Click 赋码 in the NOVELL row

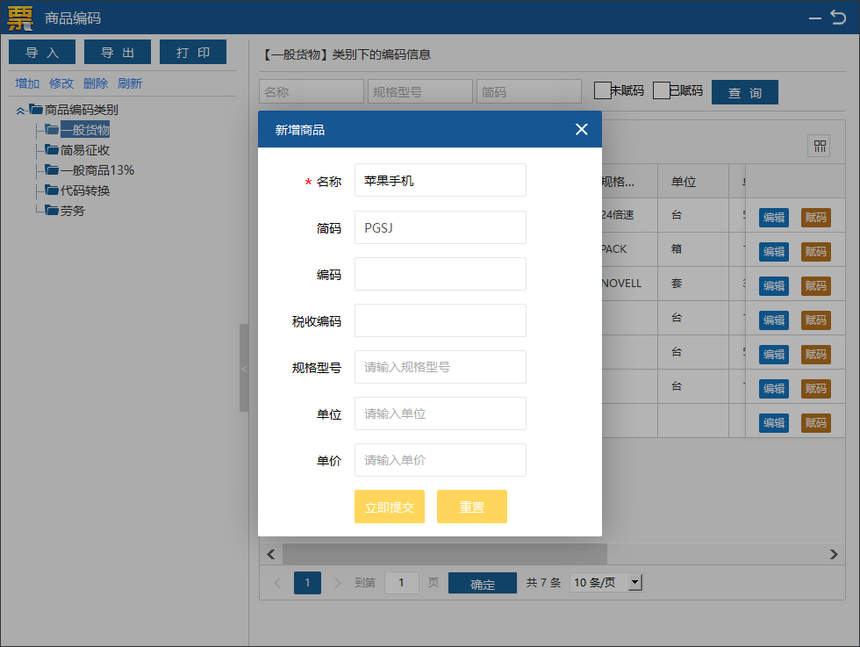816,286
